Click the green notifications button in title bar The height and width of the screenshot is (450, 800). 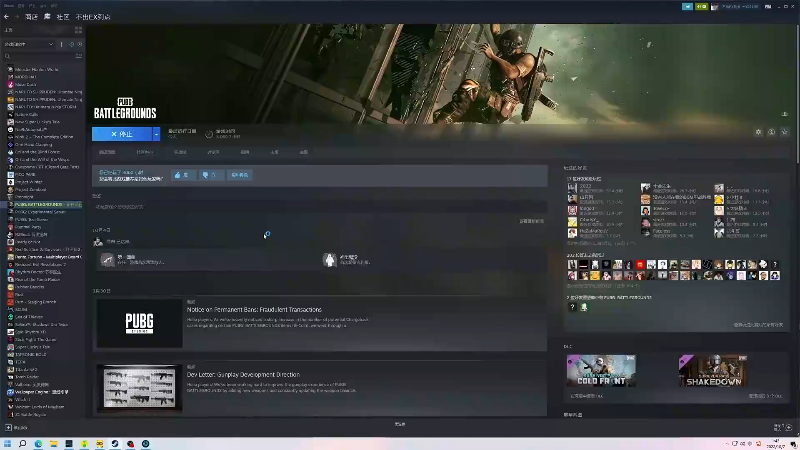point(702,7)
